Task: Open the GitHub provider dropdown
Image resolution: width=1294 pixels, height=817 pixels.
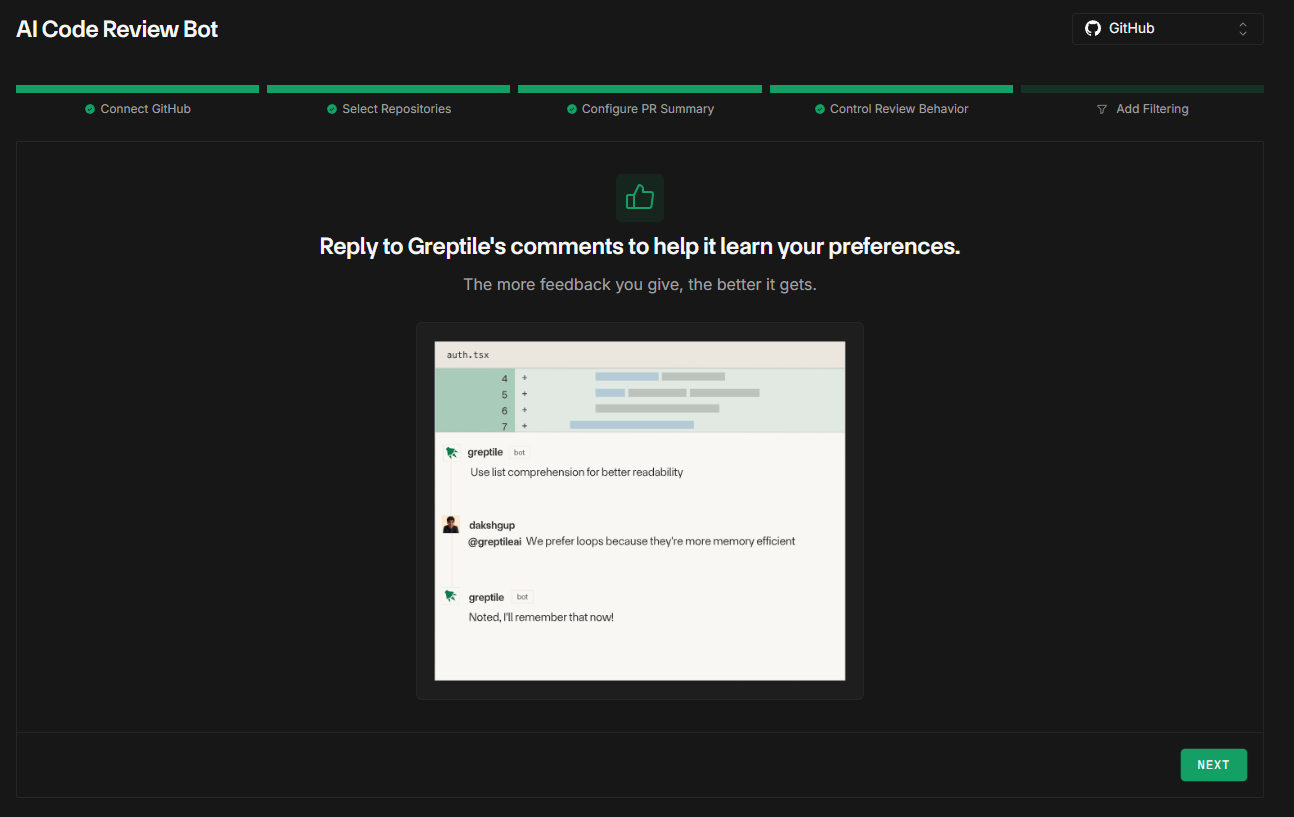Action: point(1167,29)
